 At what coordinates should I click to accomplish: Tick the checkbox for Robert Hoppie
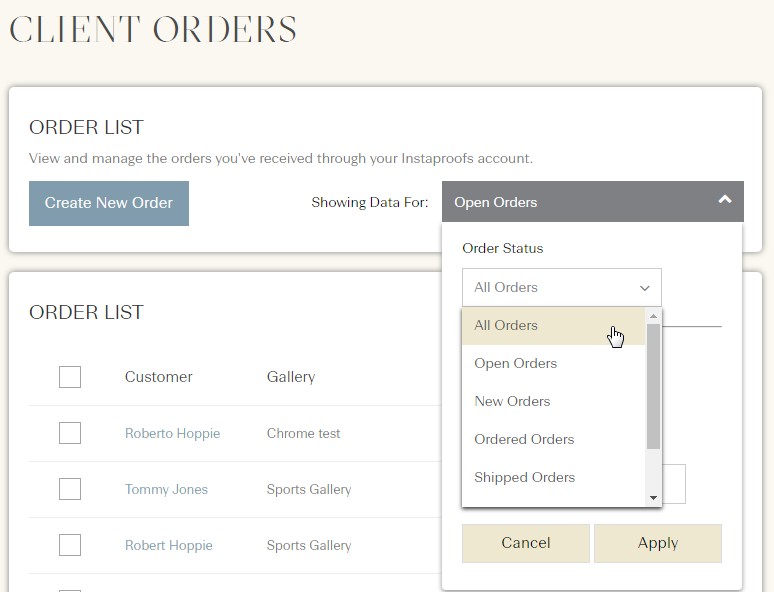click(70, 545)
